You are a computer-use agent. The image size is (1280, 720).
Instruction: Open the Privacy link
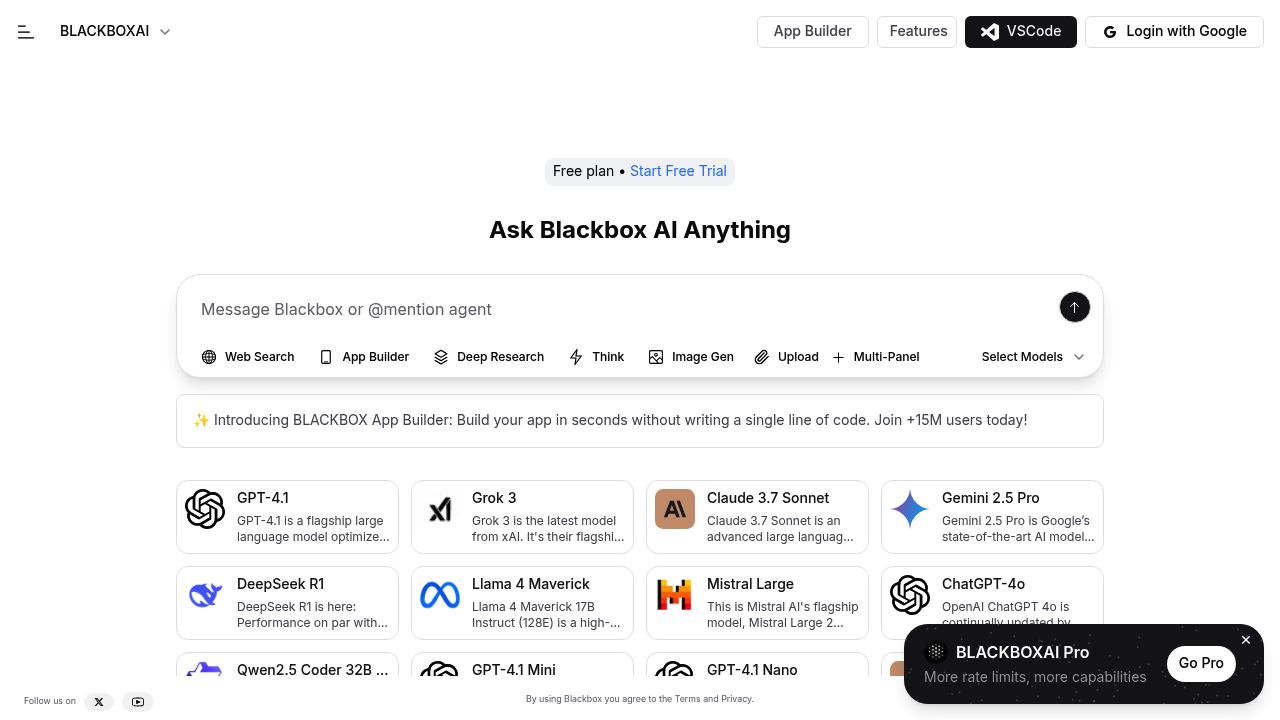pyautogui.click(x=736, y=699)
